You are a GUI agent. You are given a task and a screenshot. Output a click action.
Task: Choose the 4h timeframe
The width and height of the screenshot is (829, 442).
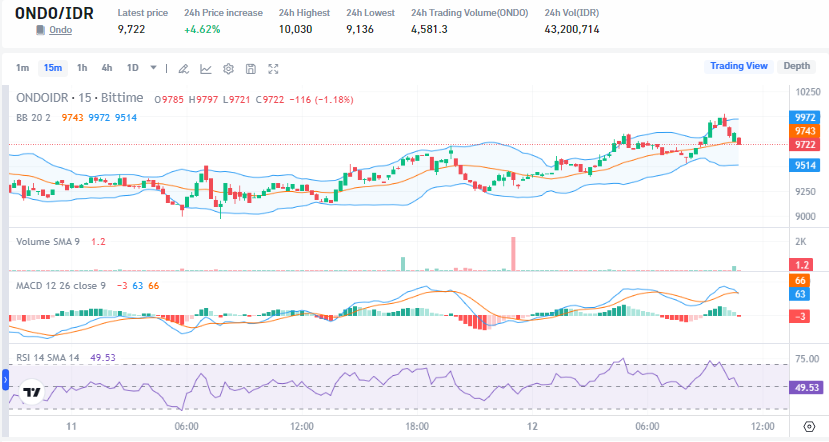(106, 68)
